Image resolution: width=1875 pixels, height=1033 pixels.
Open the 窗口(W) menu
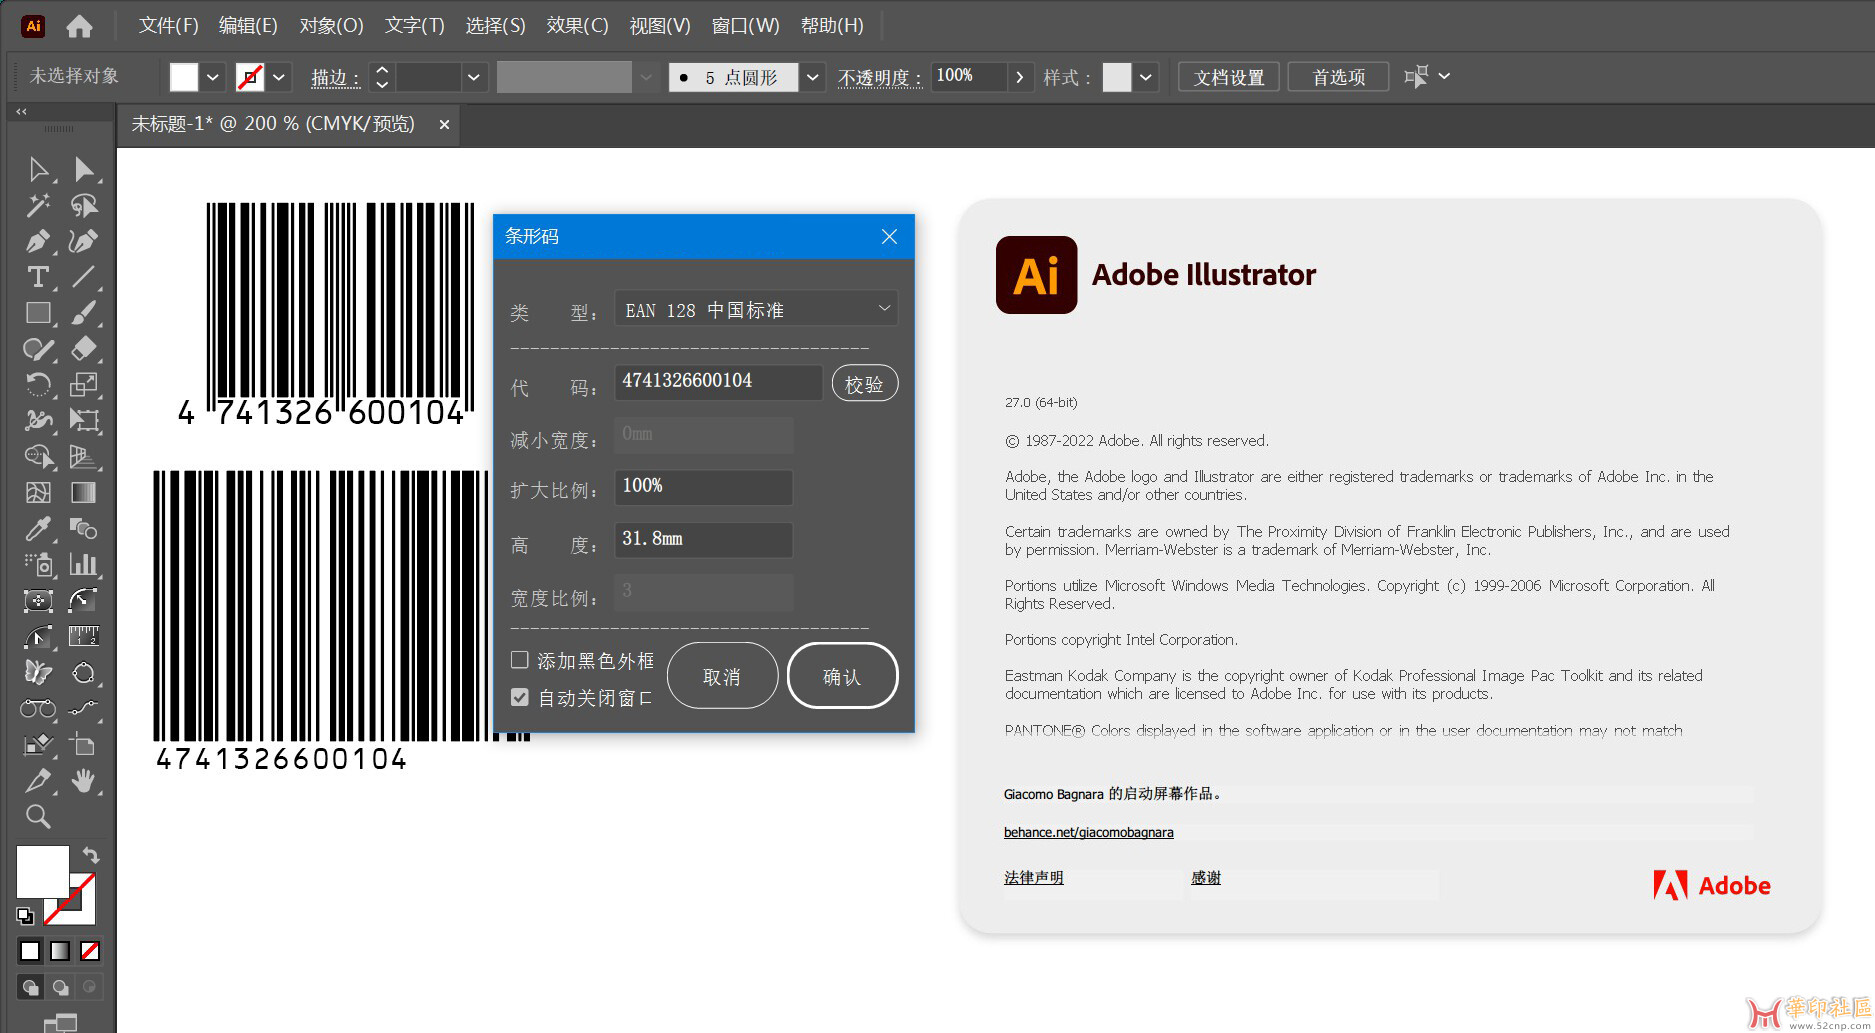point(745,25)
